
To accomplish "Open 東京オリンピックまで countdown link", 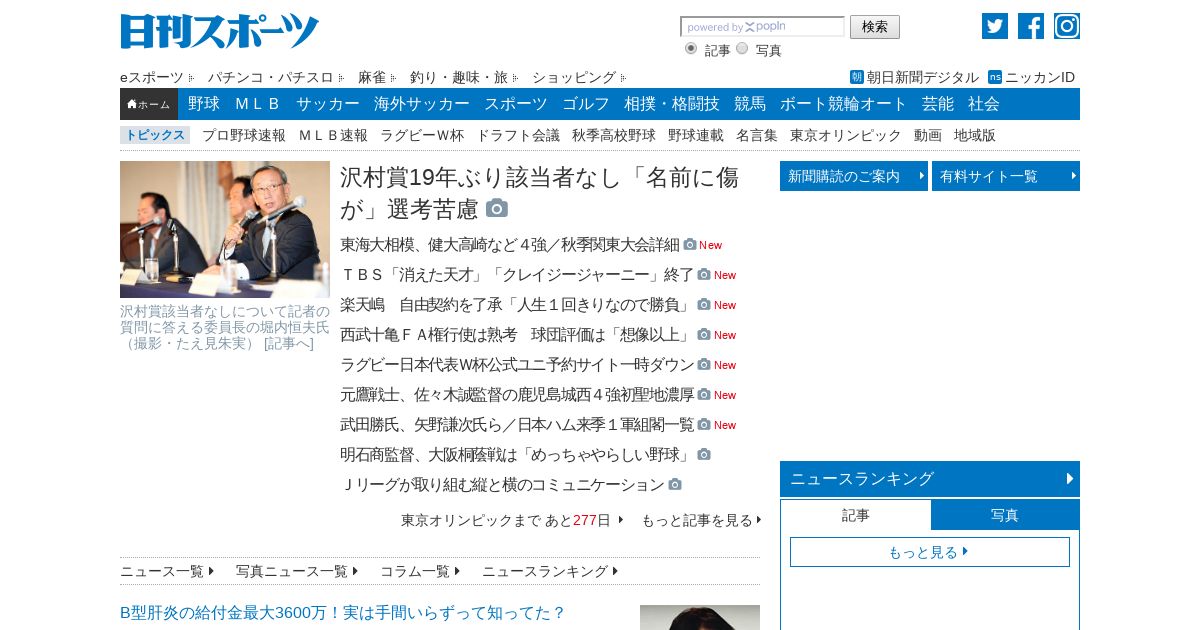I will pyautogui.click(x=512, y=520).
